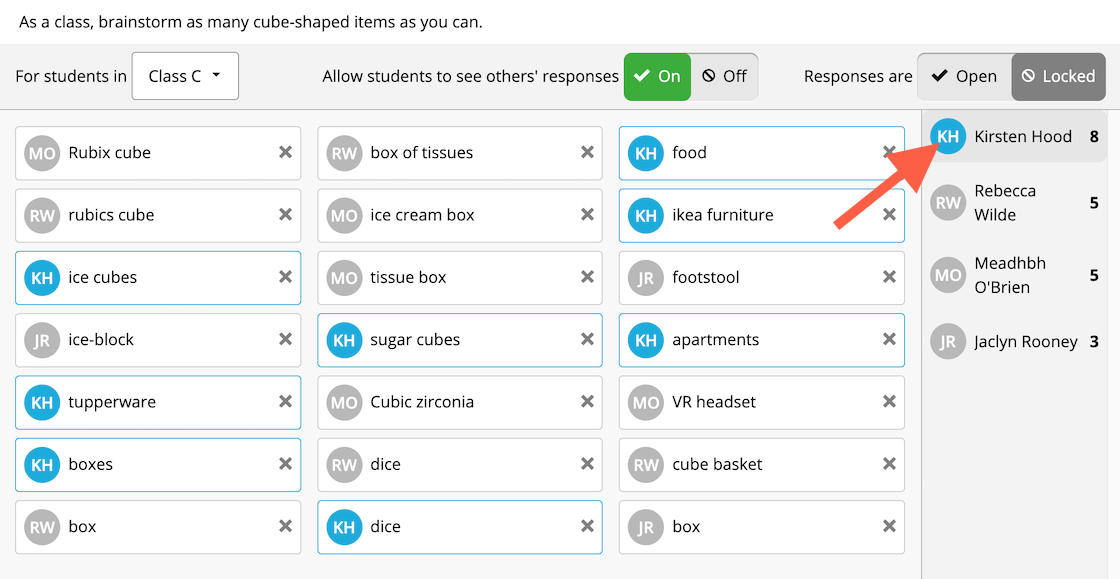The image size is (1120, 579).
Task: Remove the cube basket response
Action: pyautogui.click(x=889, y=463)
